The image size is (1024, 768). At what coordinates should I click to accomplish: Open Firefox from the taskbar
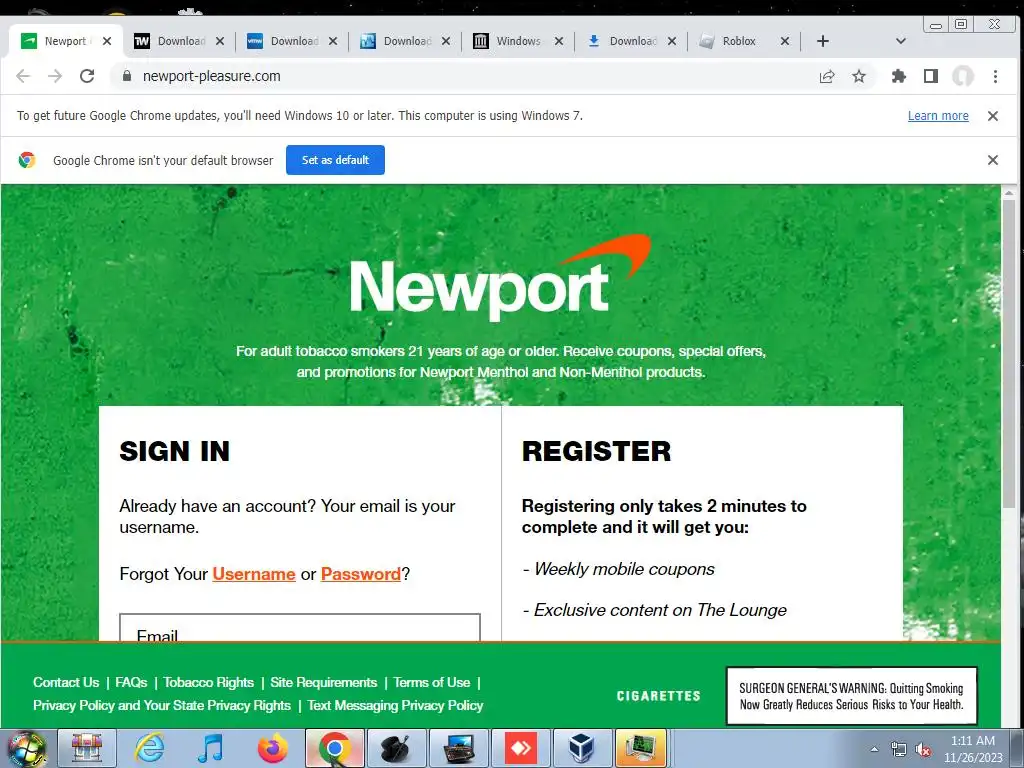273,748
